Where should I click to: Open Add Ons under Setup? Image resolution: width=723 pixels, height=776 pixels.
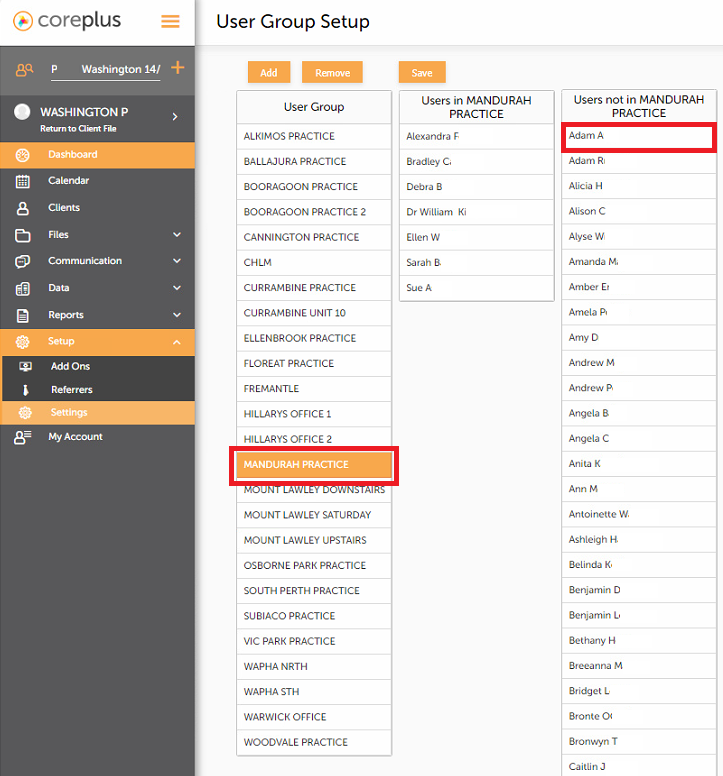(x=70, y=366)
